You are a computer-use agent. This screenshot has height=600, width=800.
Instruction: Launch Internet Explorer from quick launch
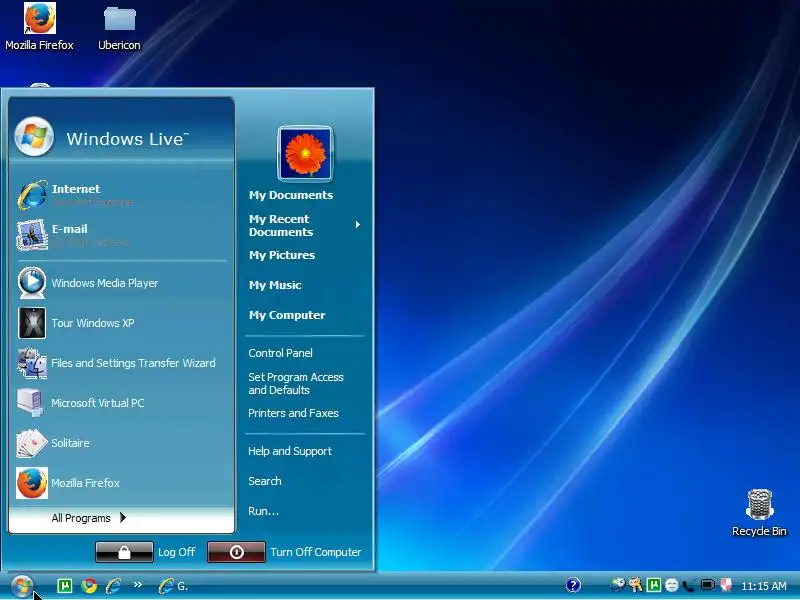click(113, 586)
